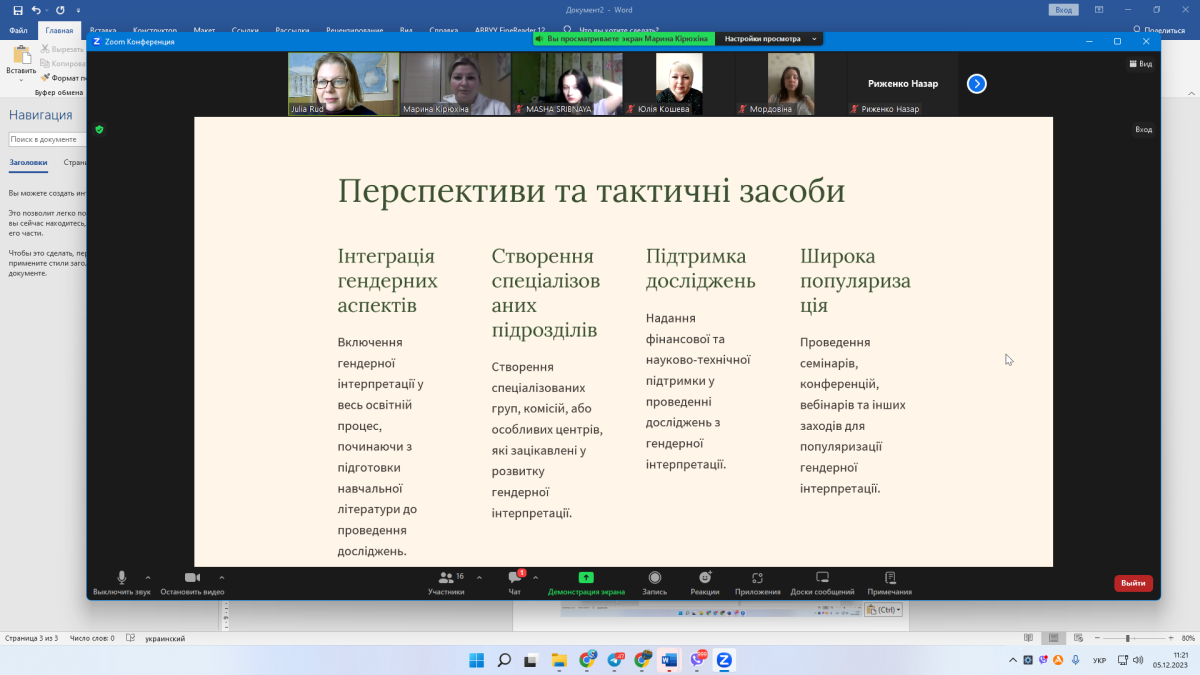
Task: Open the Zoom Chat icon
Action: click(x=514, y=578)
